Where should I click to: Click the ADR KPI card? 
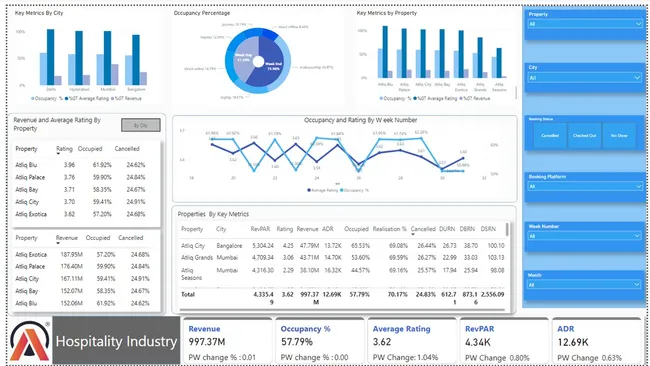click(596, 342)
